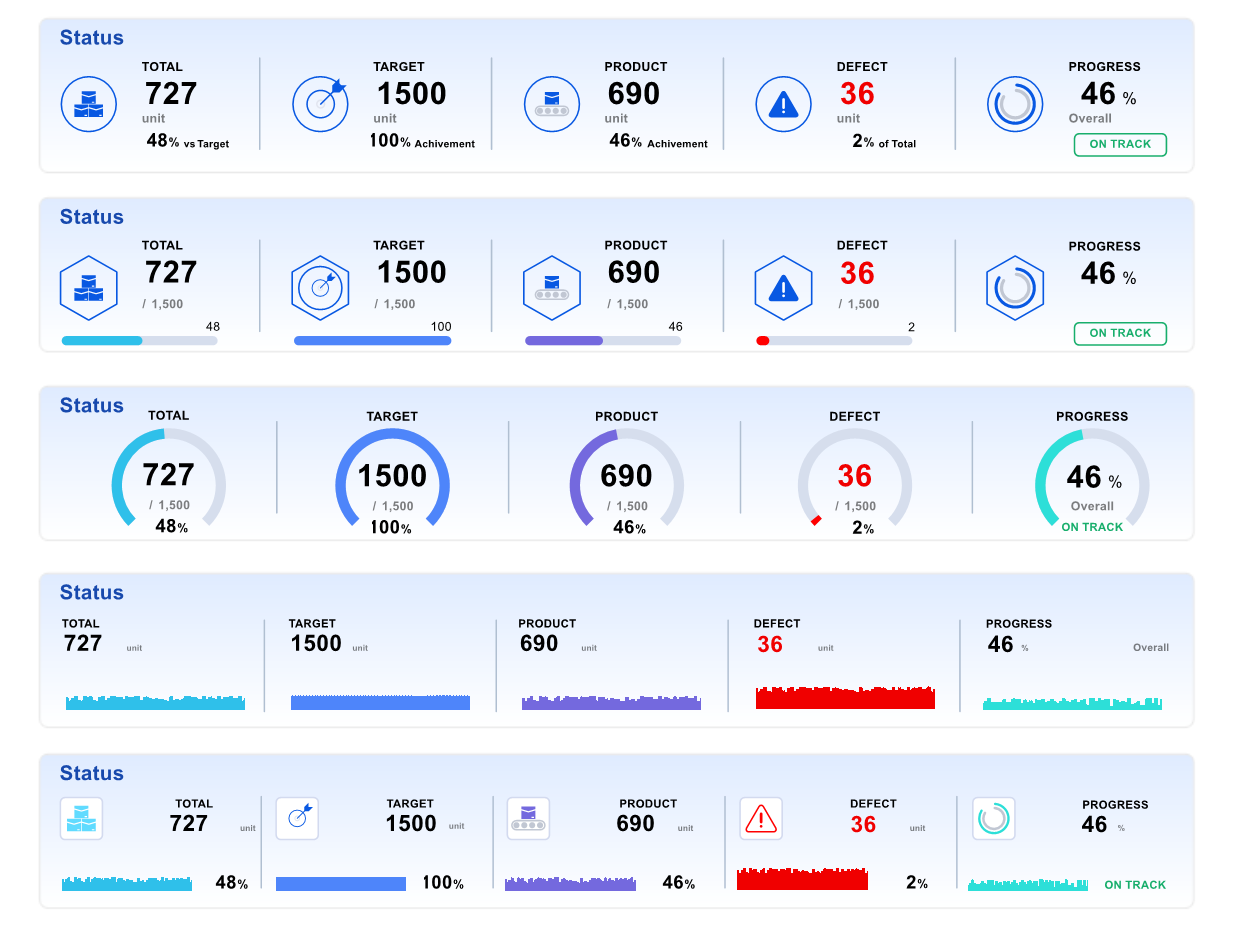The image size is (1234, 925).
Task: Click red sparkline next to bold 2%
Action: pyautogui.click(x=802, y=878)
